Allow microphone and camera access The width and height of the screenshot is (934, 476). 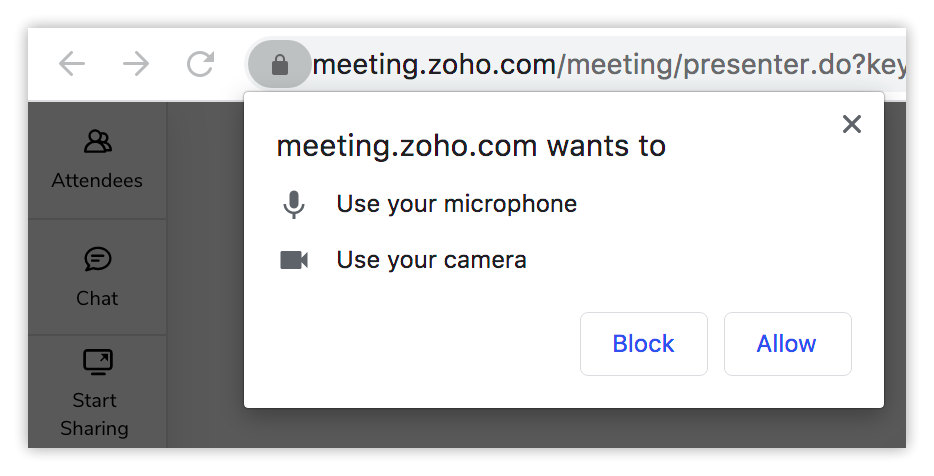787,344
